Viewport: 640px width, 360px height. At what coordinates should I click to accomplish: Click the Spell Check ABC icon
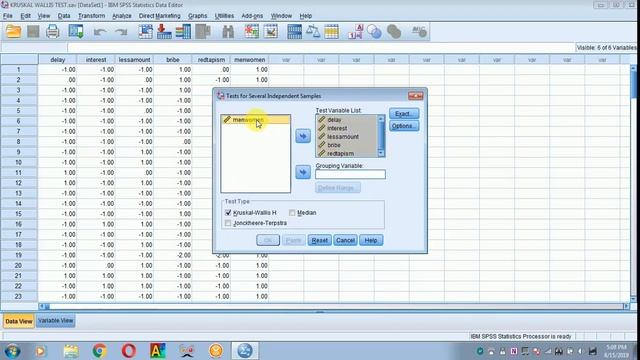(419, 31)
